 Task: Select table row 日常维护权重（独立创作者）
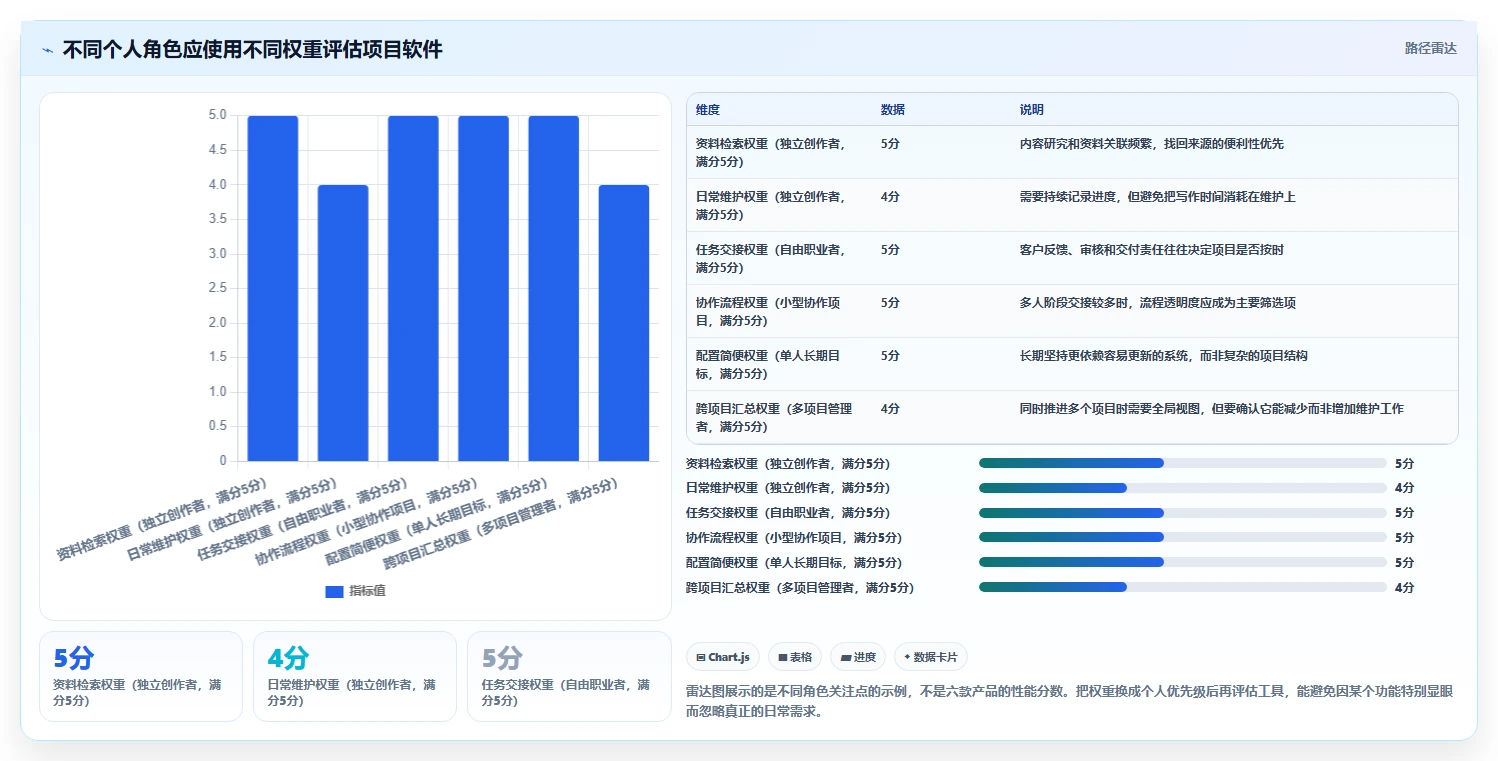[x=1072, y=205]
